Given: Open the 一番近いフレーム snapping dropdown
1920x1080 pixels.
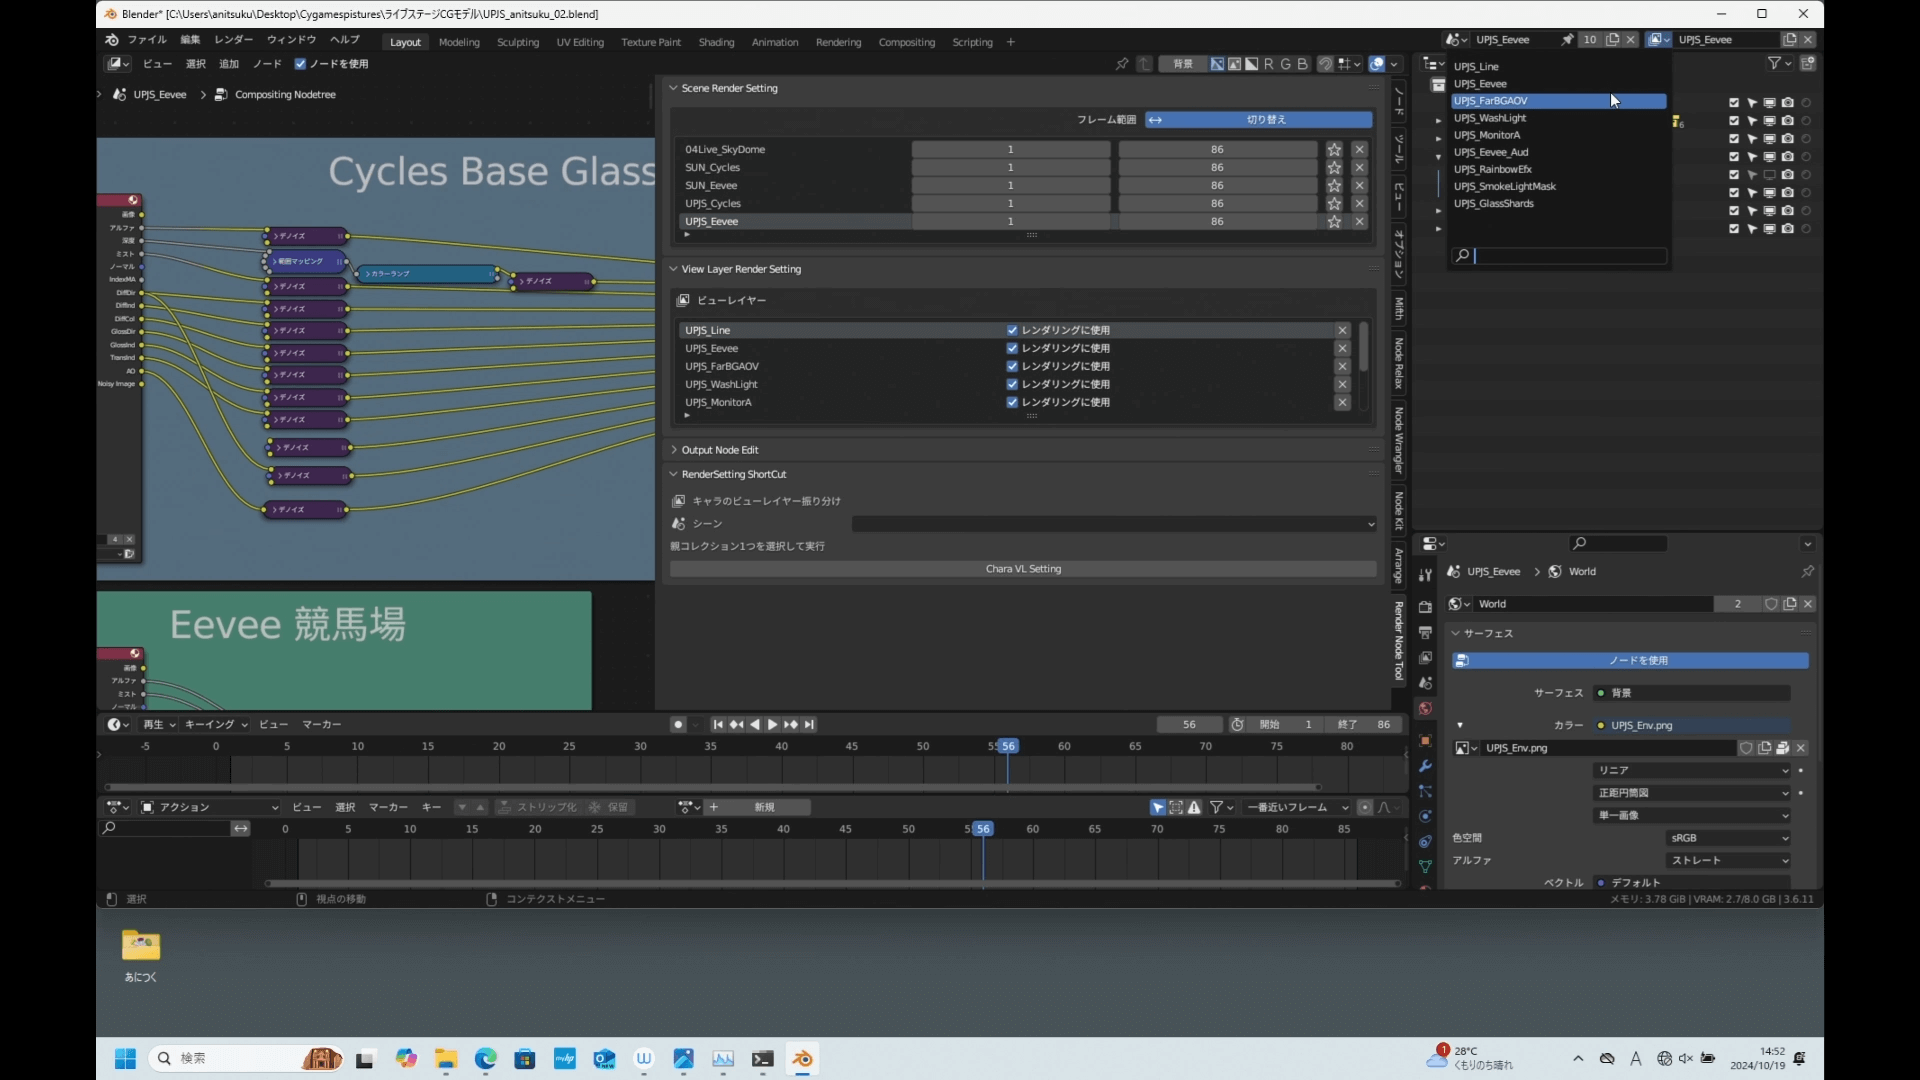Looking at the screenshot, I should 1298,808.
